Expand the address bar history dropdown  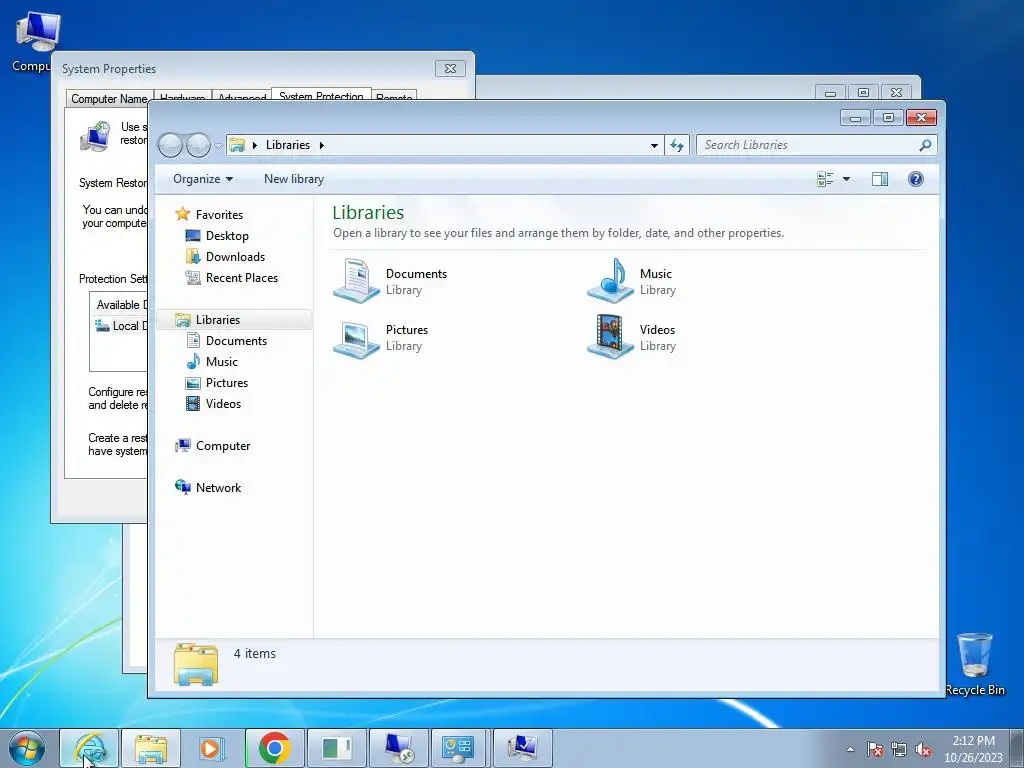(x=654, y=145)
